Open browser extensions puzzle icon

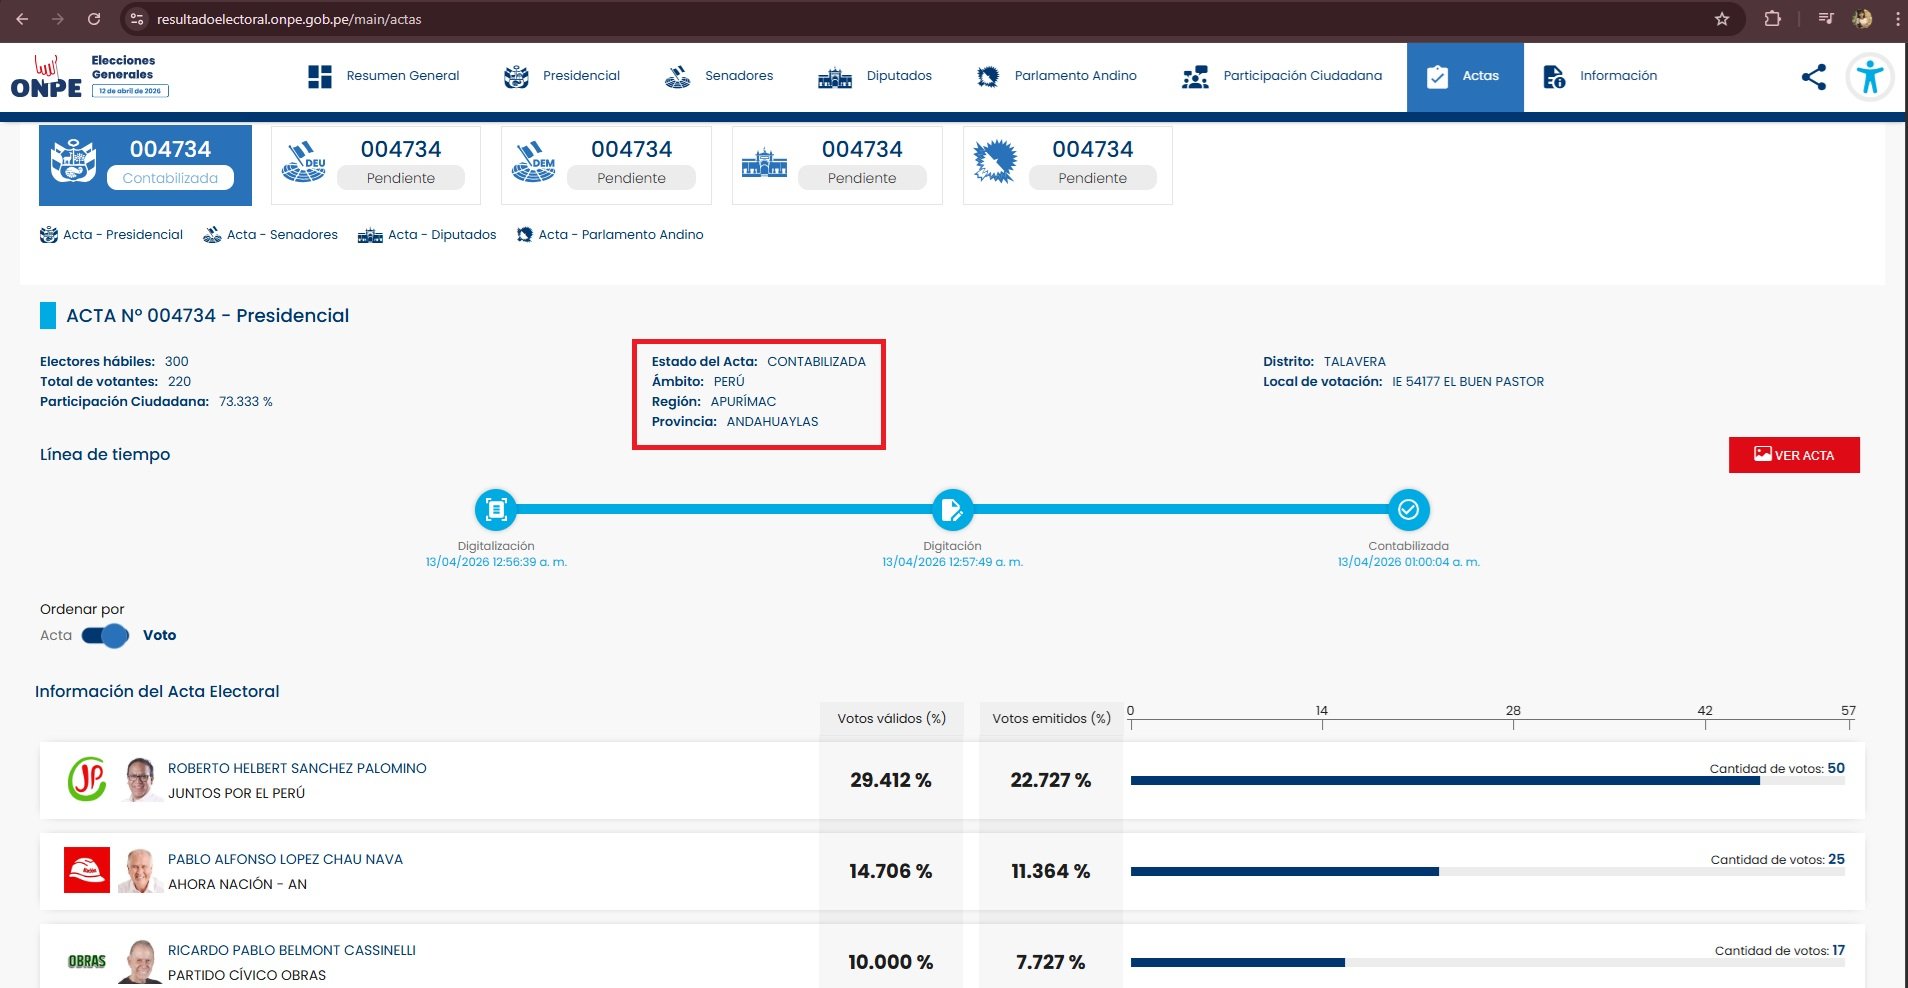[x=1772, y=19]
